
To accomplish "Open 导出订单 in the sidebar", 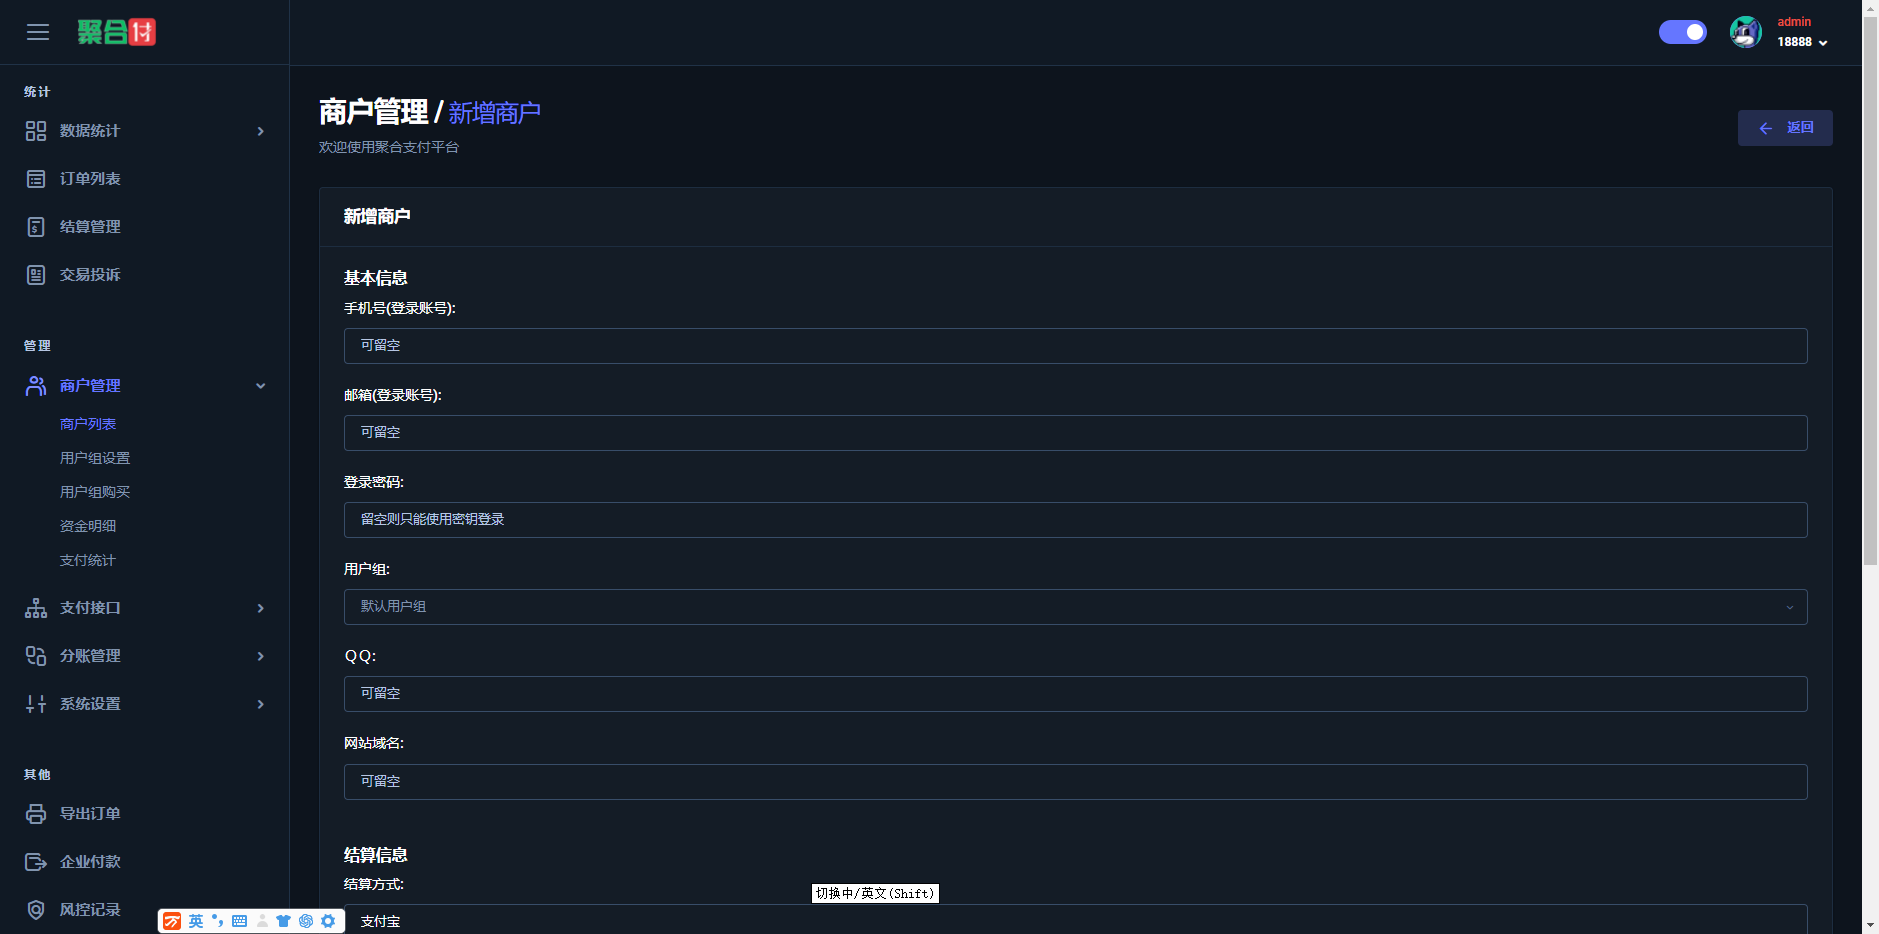I will tap(90, 814).
